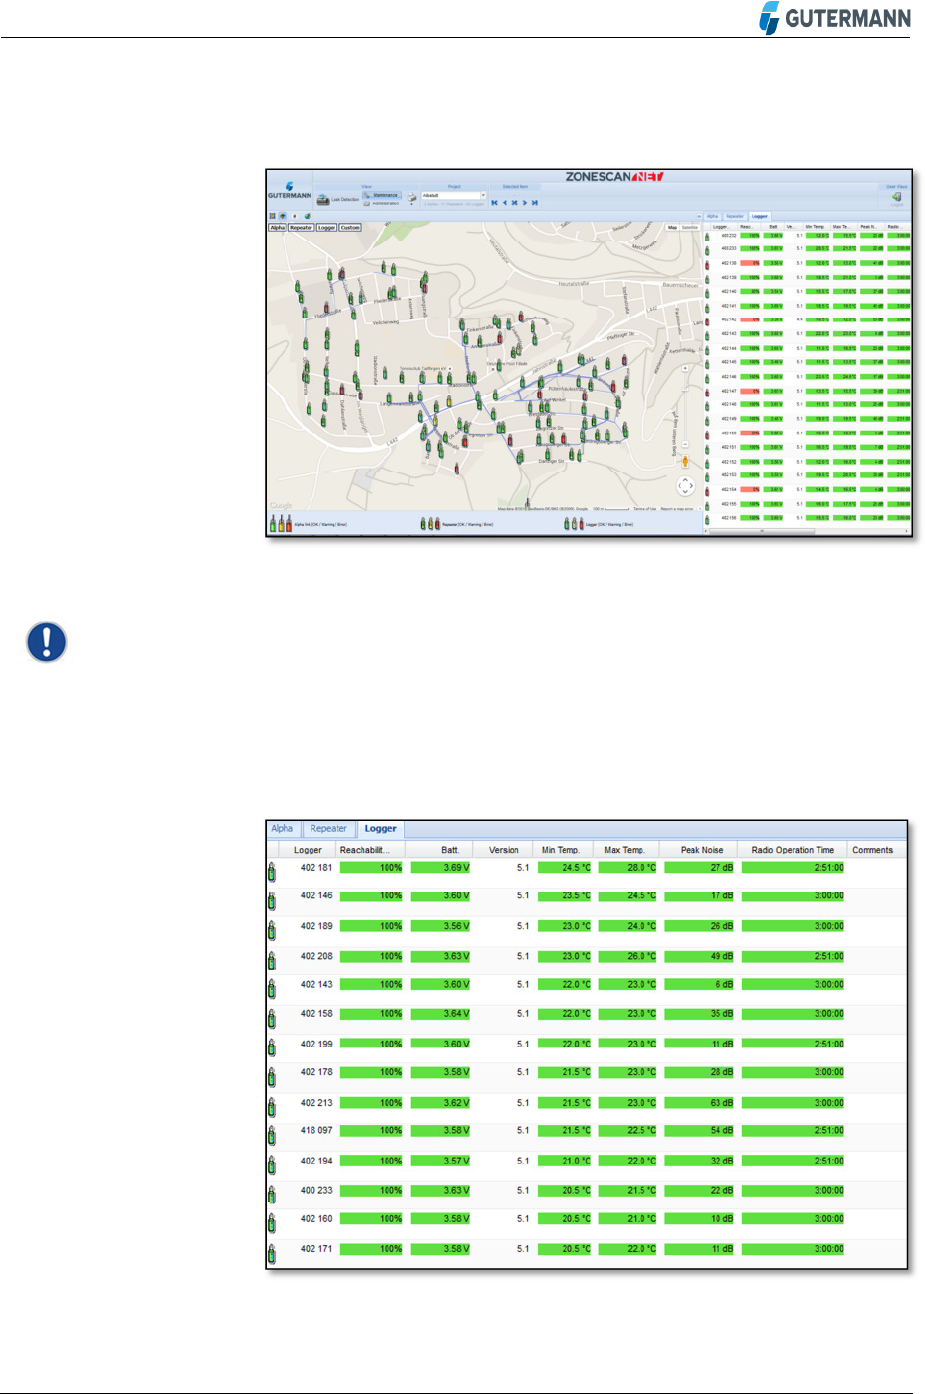Select Alpha tab in small map-side table
The height and width of the screenshot is (1394, 925).
pos(712,216)
